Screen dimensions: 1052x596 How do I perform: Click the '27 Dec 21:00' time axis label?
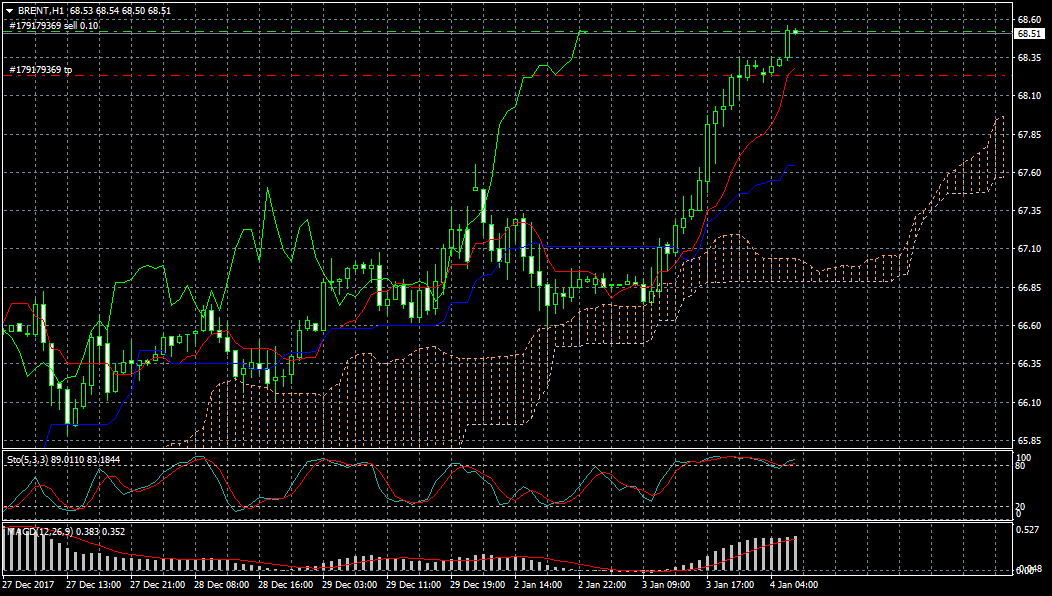[x=158, y=585]
